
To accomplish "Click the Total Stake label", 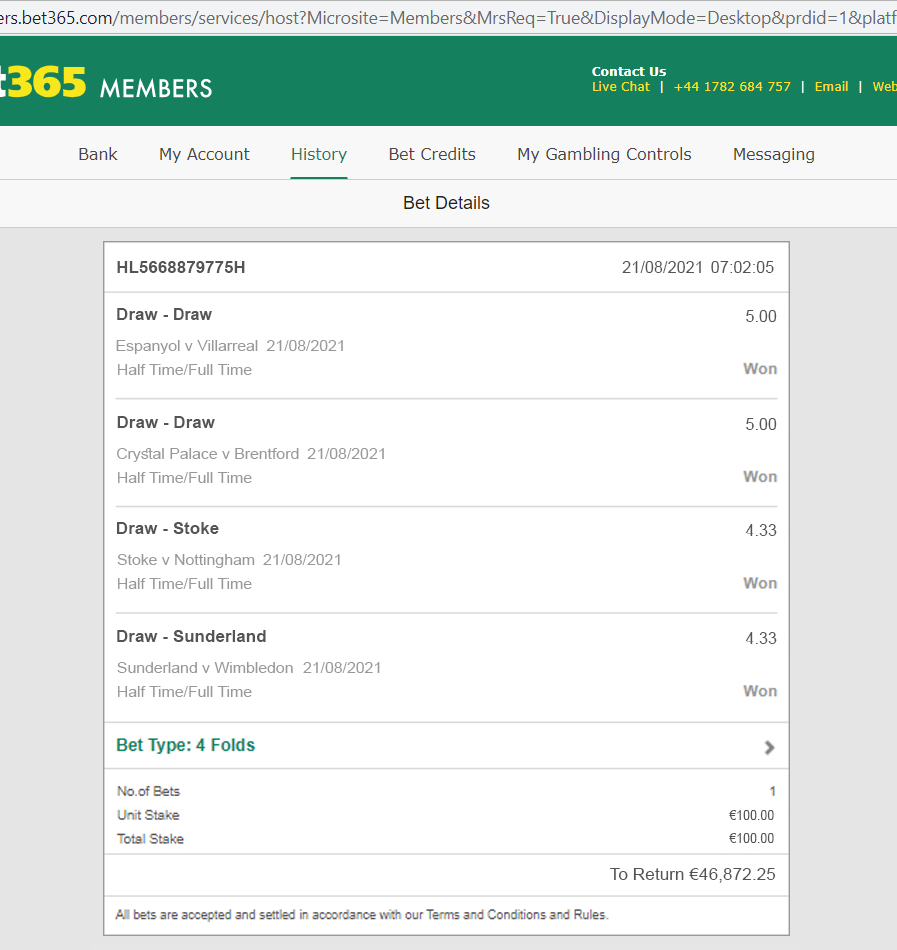I will 150,839.
